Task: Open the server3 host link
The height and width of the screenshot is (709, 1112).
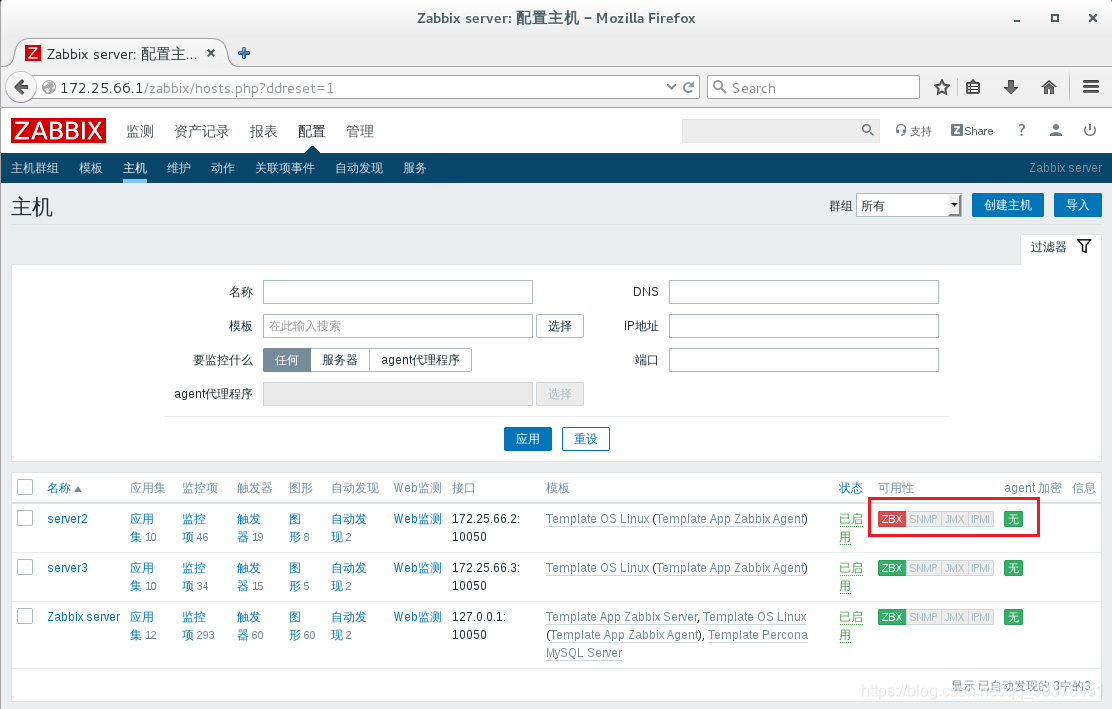Action: 67,568
